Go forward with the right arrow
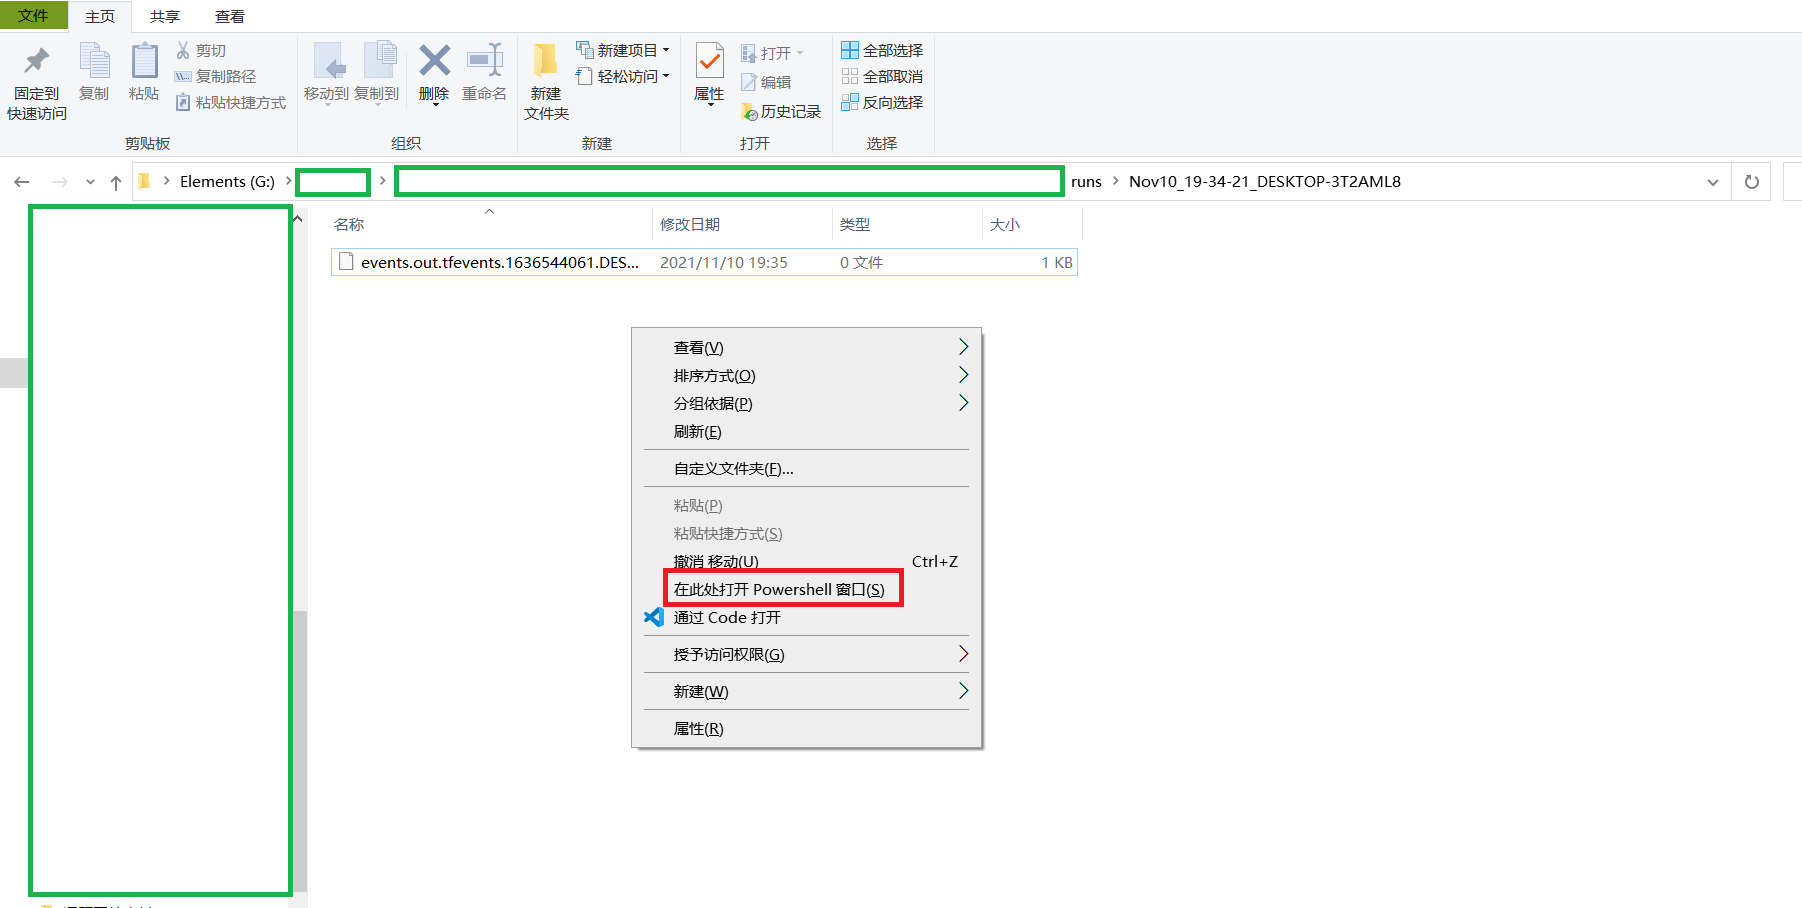The width and height of the screenshot is (1802, 908). click(x=60, y=182)
